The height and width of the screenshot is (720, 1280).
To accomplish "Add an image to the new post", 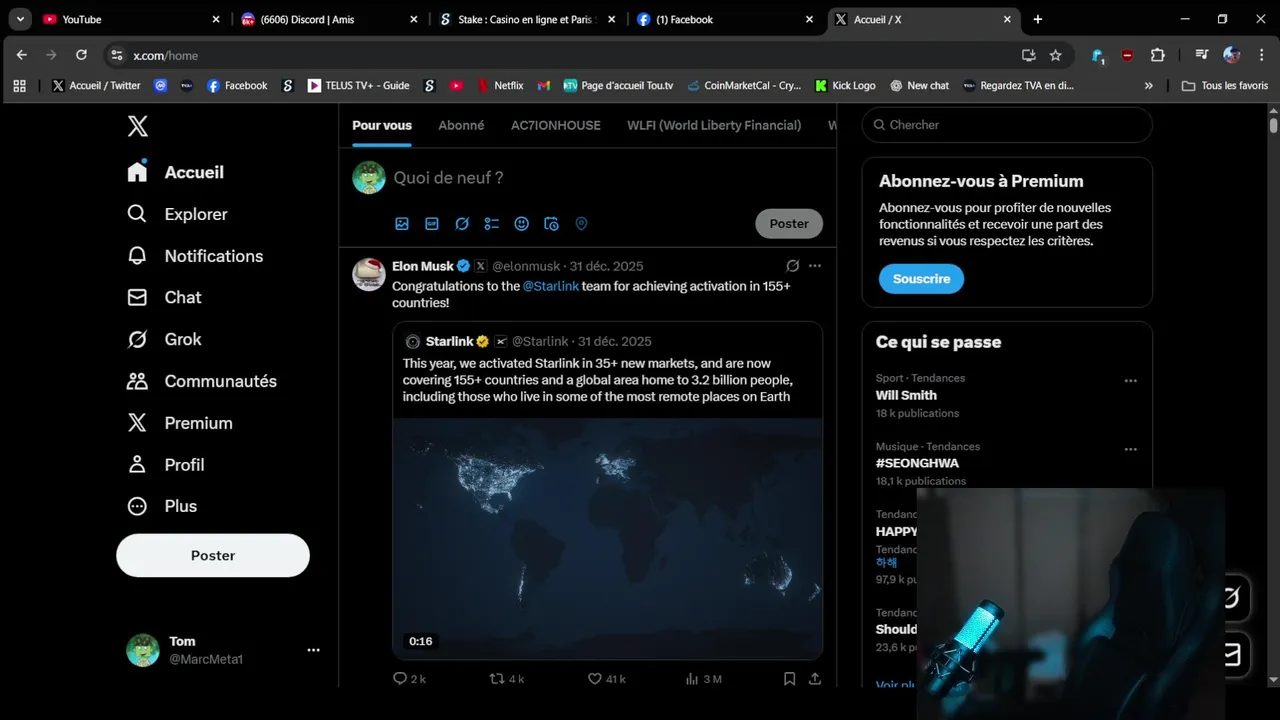I will [402, 224].
